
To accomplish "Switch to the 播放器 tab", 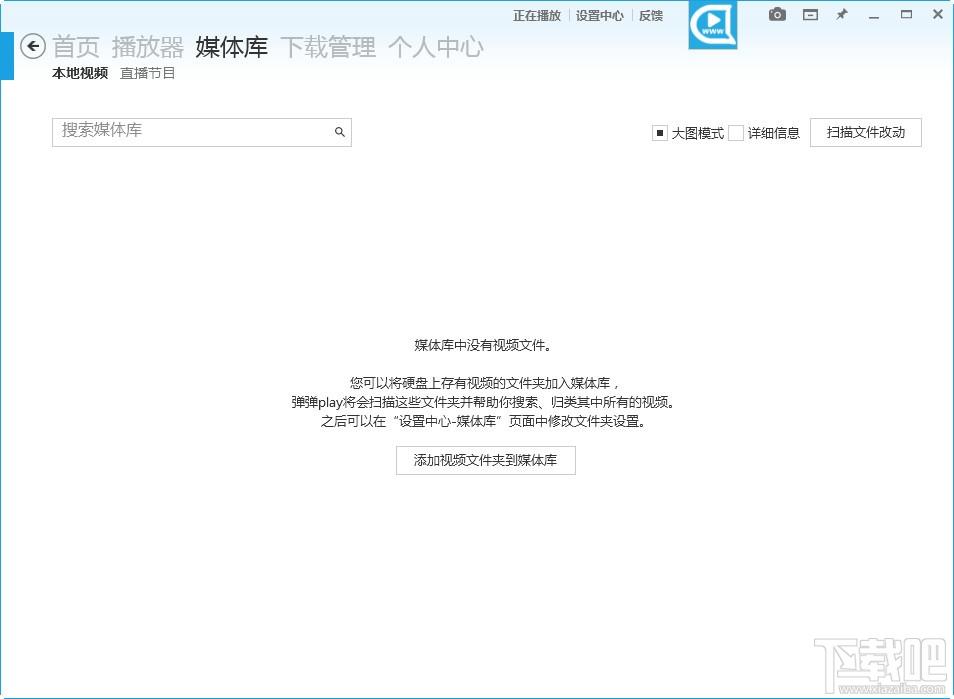I will coord(148,47).
